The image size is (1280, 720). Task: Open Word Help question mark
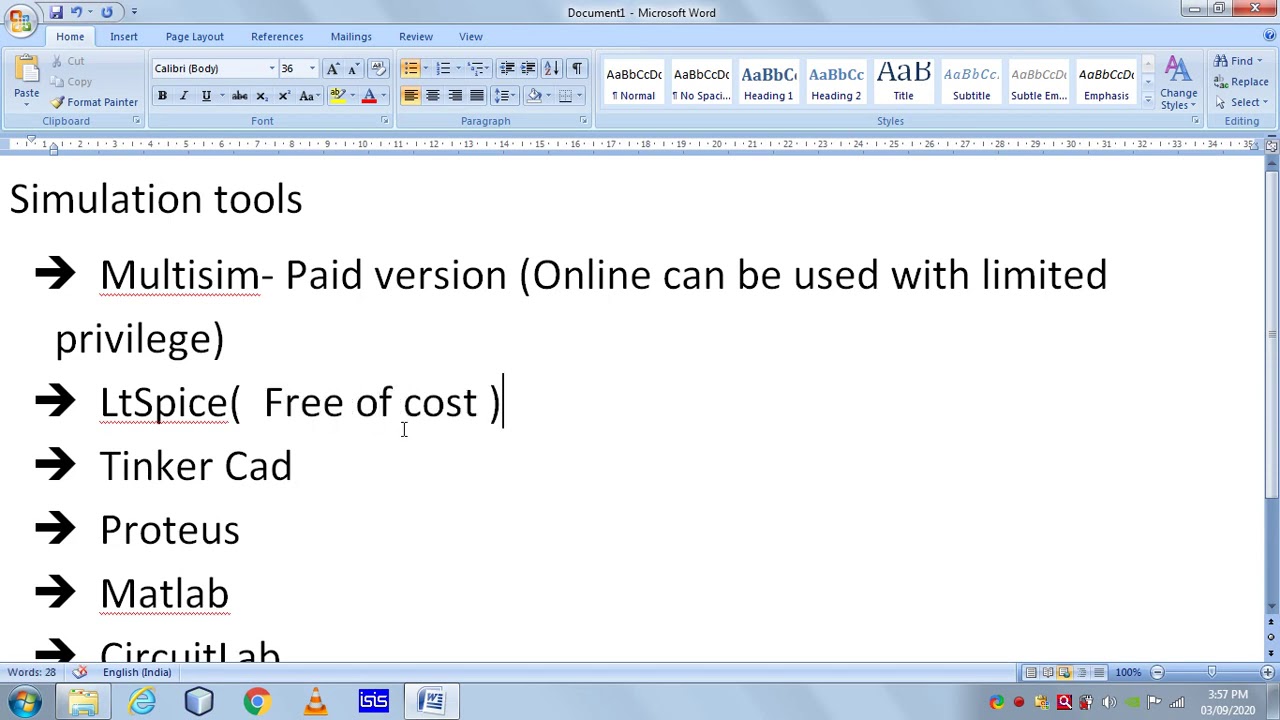coord(1270,36)
